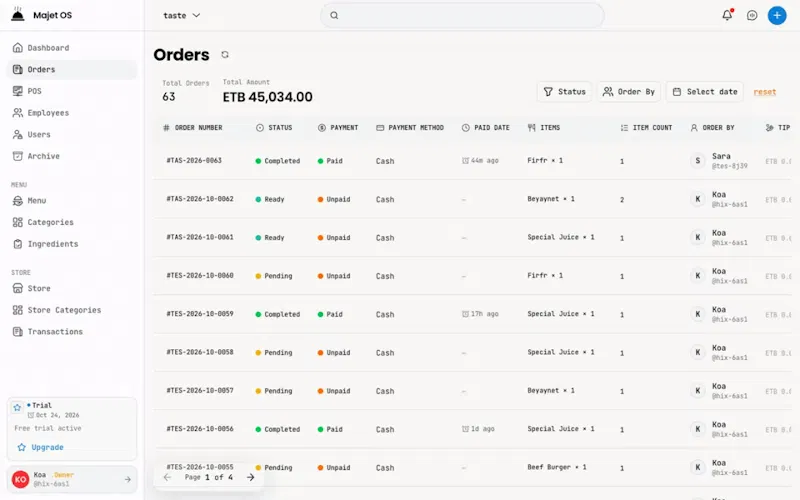Open order #TES-2026-10-0058
Image resolution: width=800 pixels, height=500 pixels.
tap(200, 352)
